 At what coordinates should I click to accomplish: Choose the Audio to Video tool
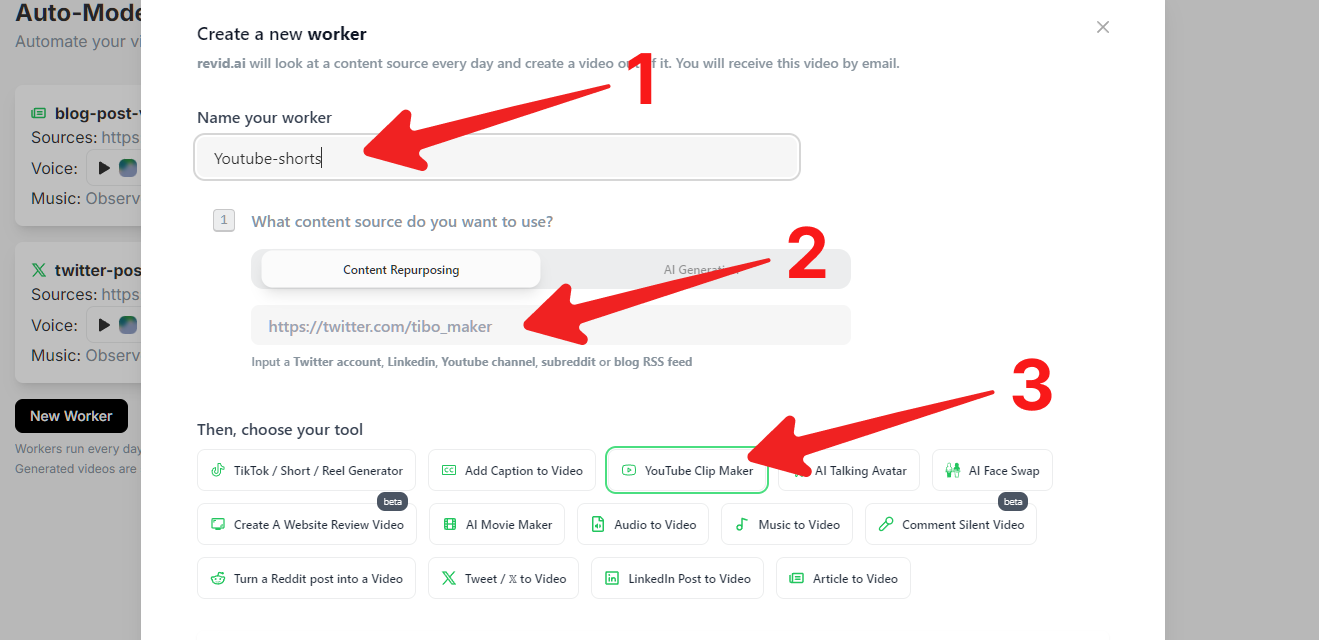[643, 524]
